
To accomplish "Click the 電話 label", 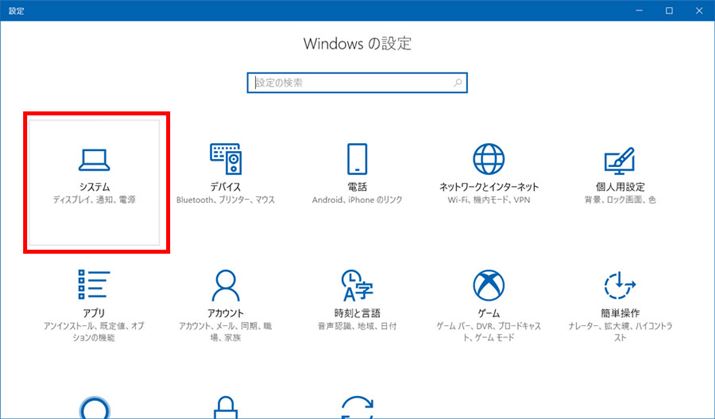I will coord(357,186).
